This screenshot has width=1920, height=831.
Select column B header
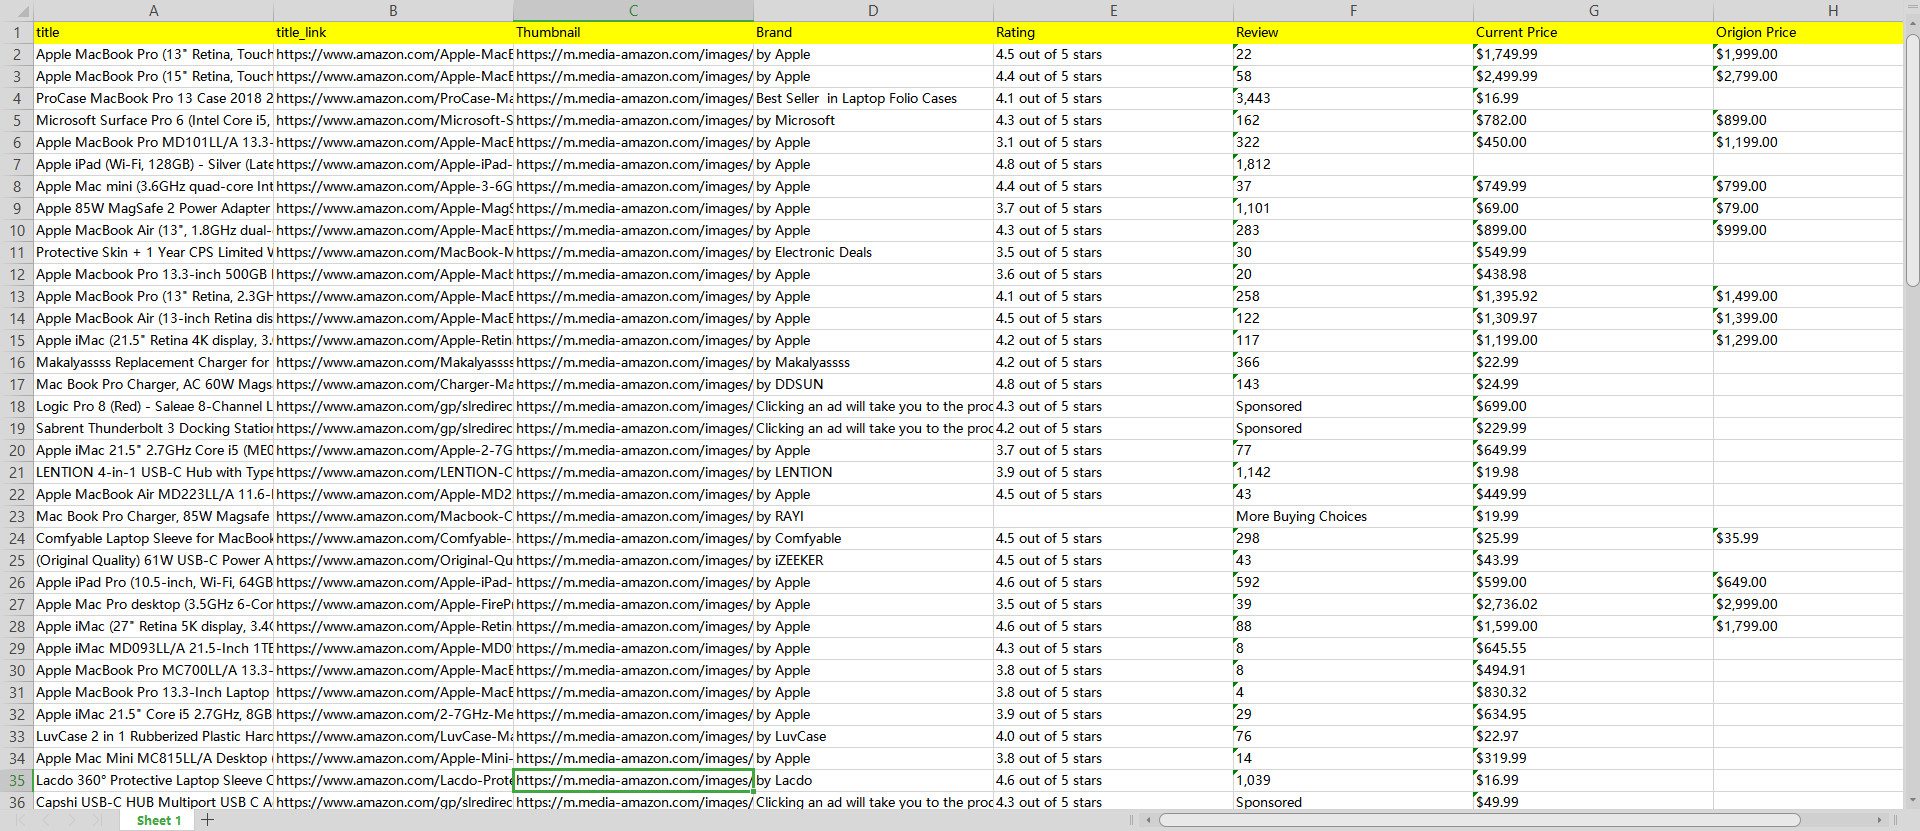(x=393, y=11)
